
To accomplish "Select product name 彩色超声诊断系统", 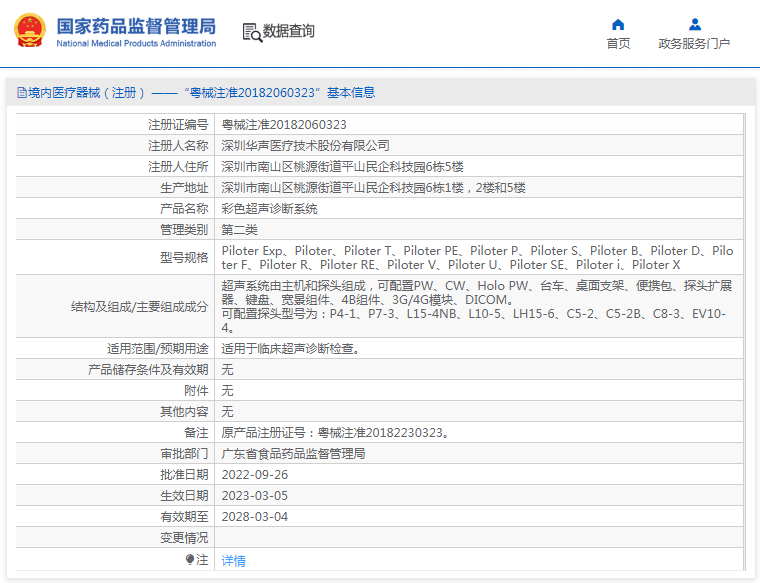I will [x=269, y=209].
